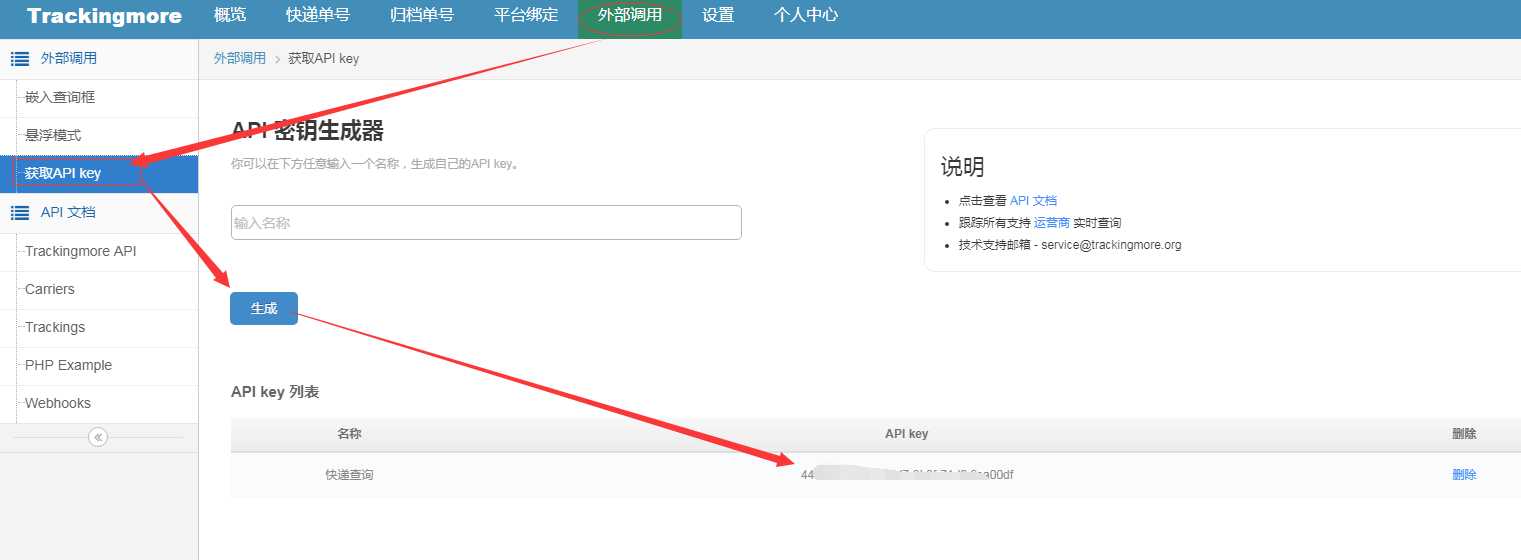1521x560 pixels.
Task: Open PHP Example documentation item
Action: point(68,365)
